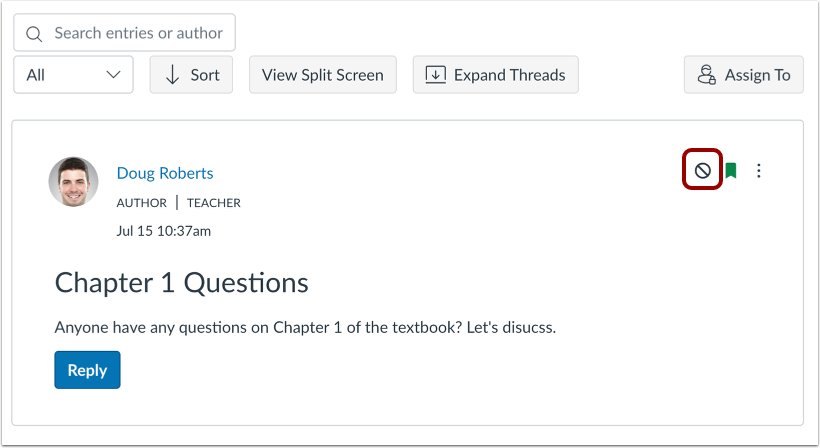820x448 pixels.
Task: Expand all discussion threads
Action: [x=495, y=75]
